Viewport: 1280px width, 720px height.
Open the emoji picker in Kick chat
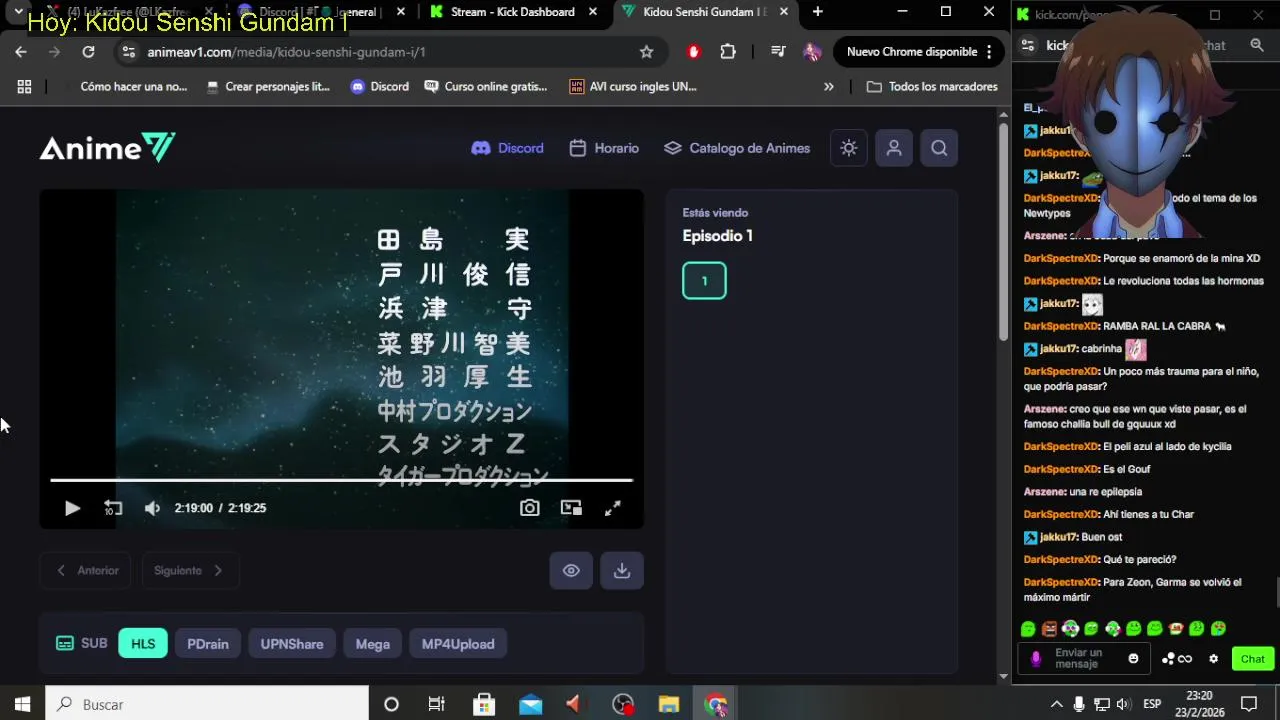(x=1133, y=659)
